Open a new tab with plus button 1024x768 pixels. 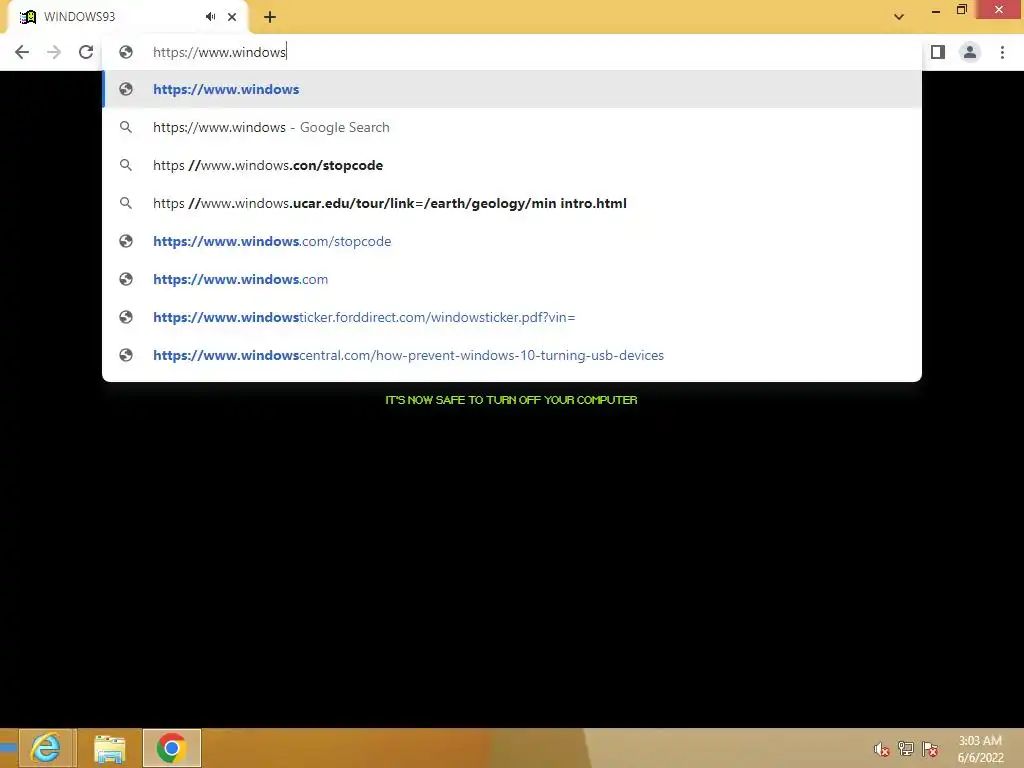(270, 17)
